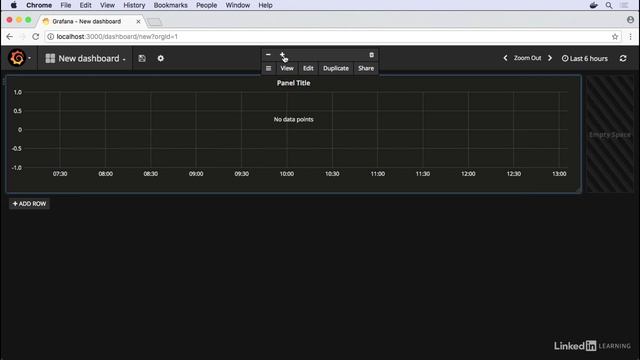The height and width of the screenshot is (360, 640).
Task: Click the Zoom Out button
Action: pyautogui.click(x=527, y=58)
